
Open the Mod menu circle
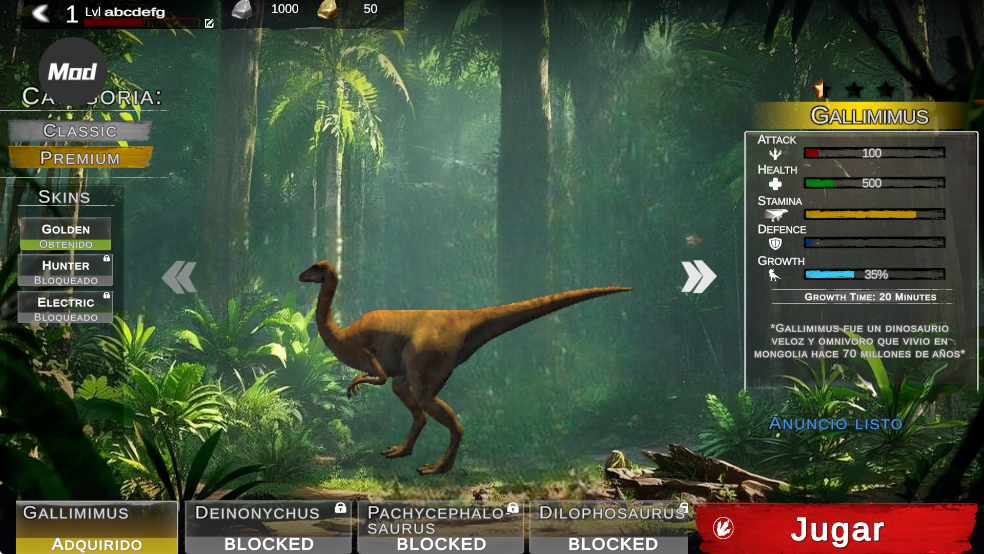coord(73,72)
